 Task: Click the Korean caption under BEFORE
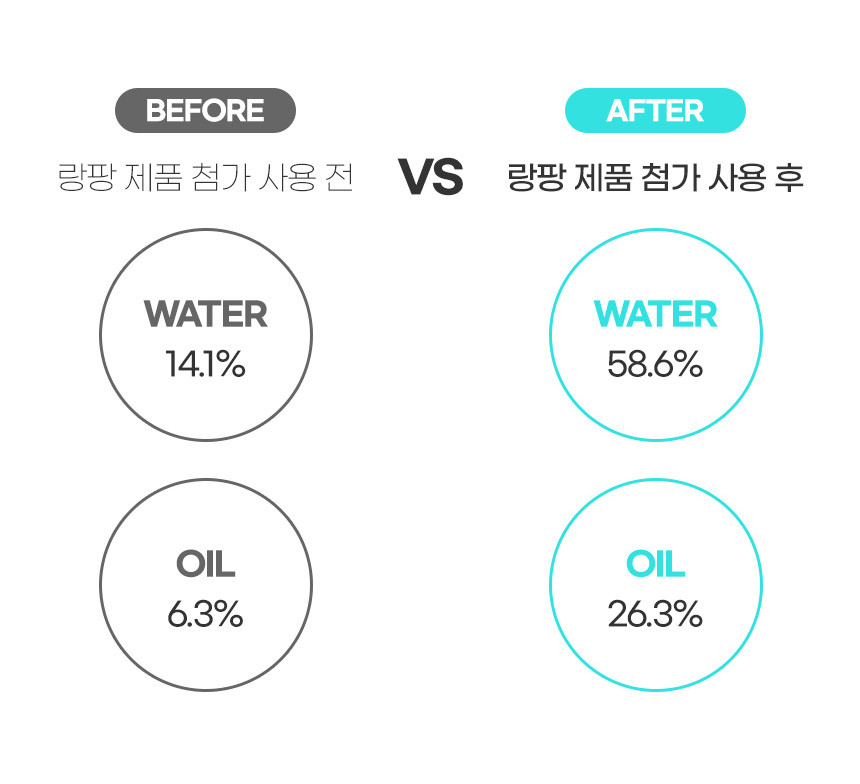tap(206, 177)
